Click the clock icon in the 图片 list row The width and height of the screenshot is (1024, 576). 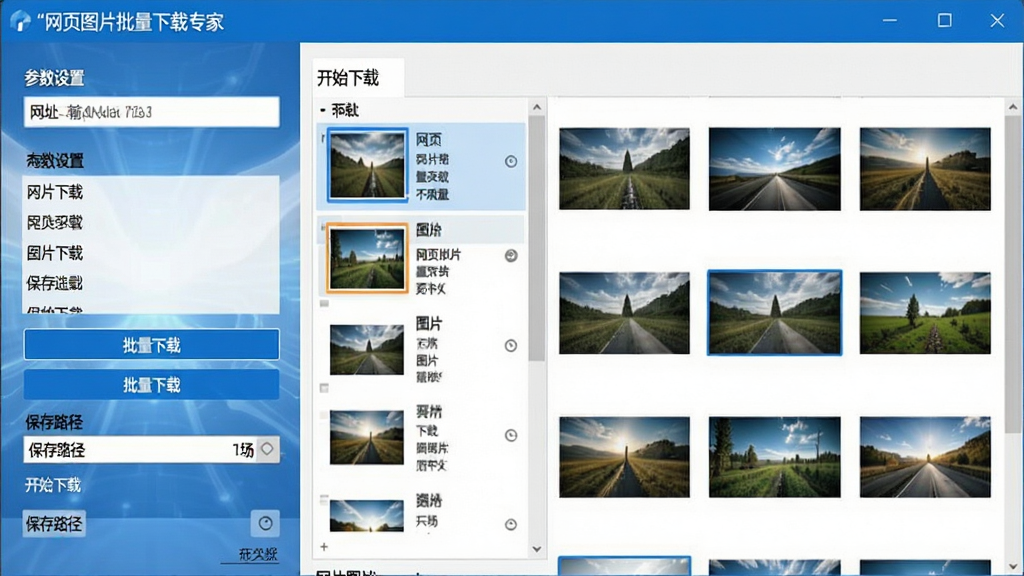(511, 345)
